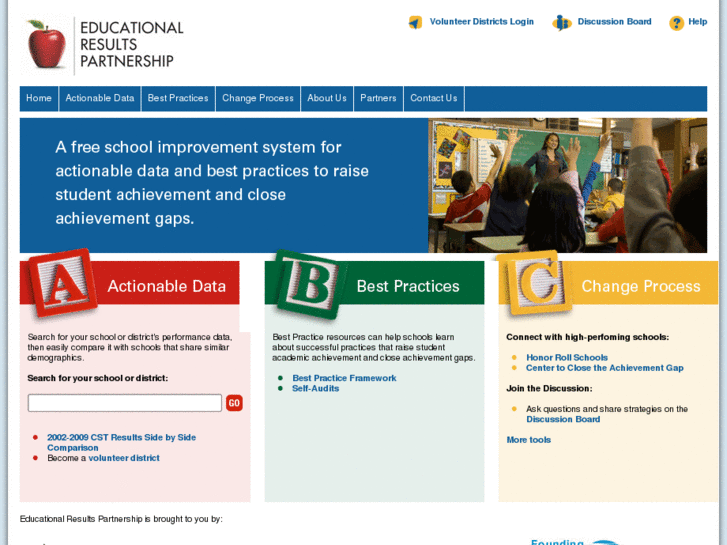Click the Best Practices green heading
The width and height of the screenshot is (727, 545).
[x=408, y=286]
